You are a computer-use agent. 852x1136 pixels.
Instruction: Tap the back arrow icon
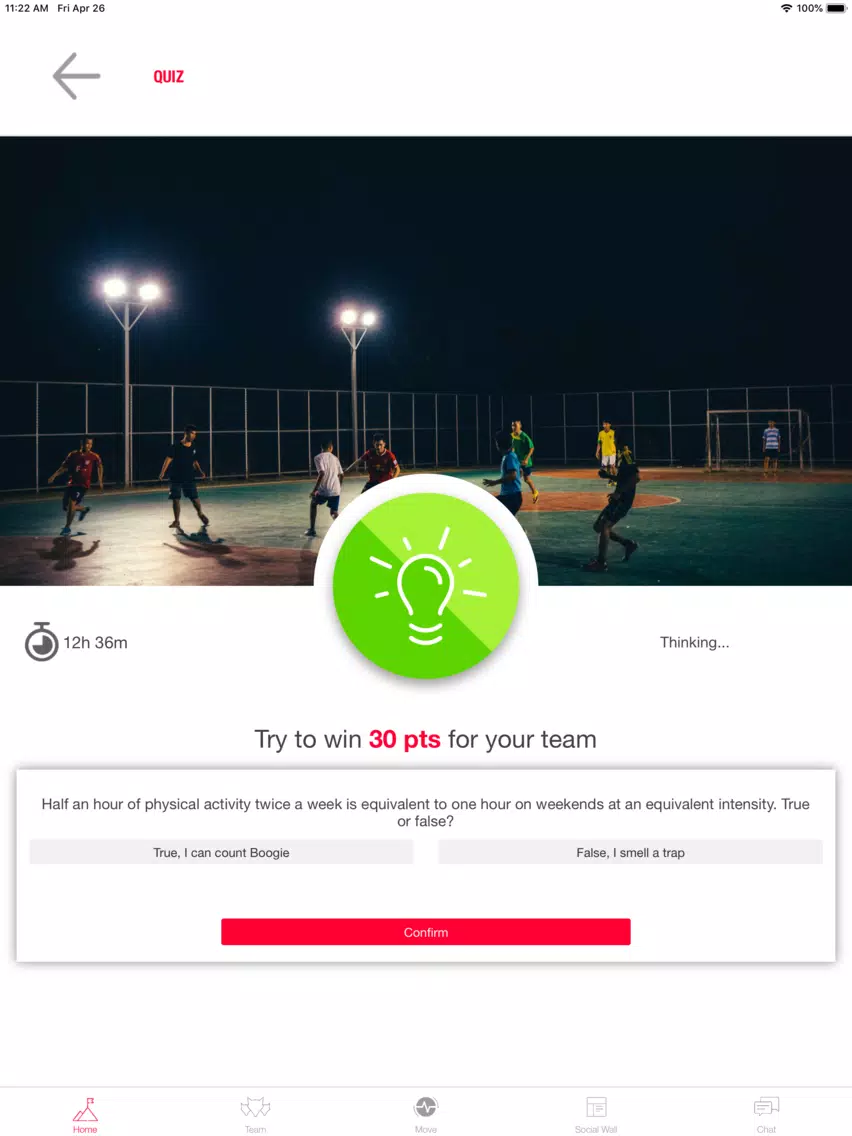coord(76,76)
